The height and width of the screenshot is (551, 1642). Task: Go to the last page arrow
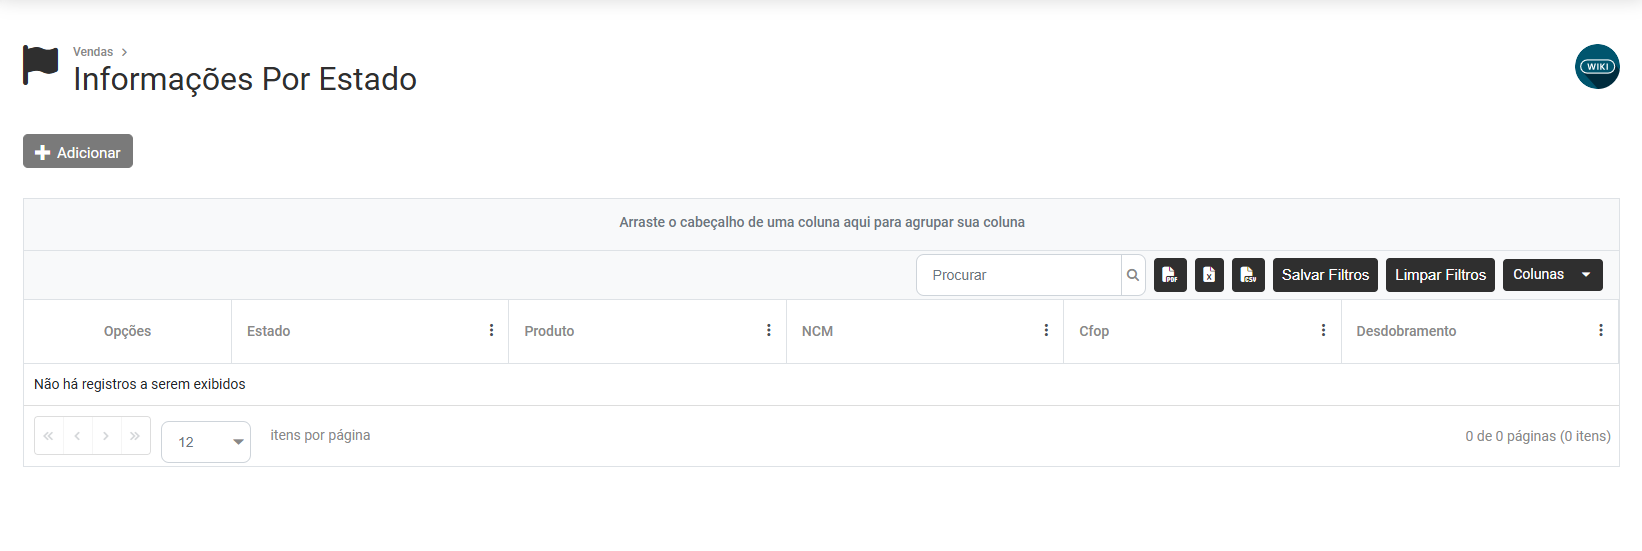(x=135, y=436)
